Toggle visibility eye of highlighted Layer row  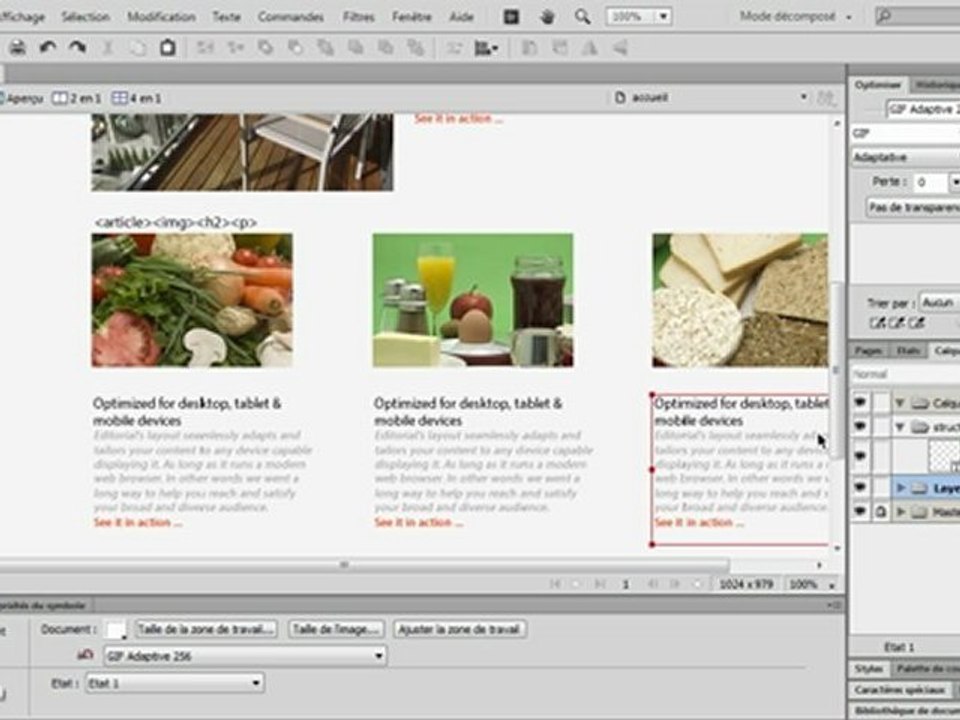point(860,487)
